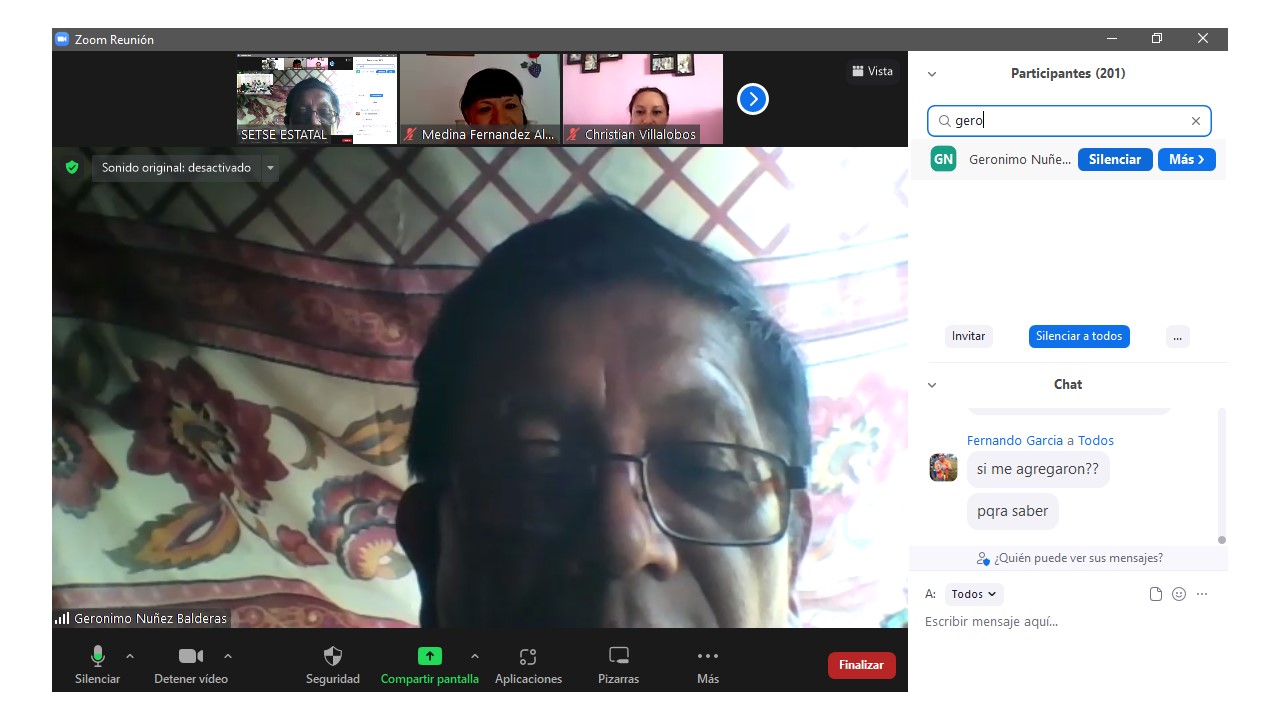Viewport: 1280px width, 720px height.
Task: Open Compartir pantalla share screen
Action: coord(429,657)
